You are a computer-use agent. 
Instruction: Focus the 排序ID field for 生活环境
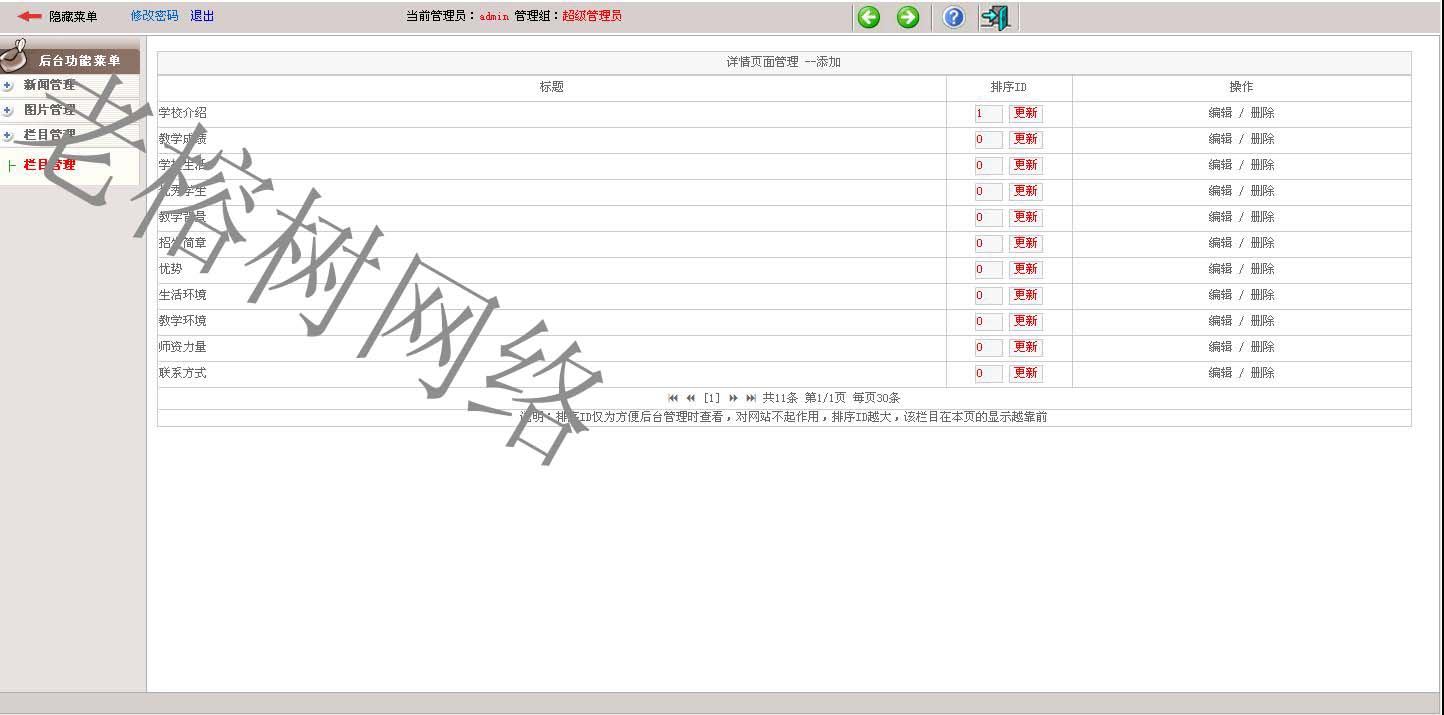(x=988, y=295)
